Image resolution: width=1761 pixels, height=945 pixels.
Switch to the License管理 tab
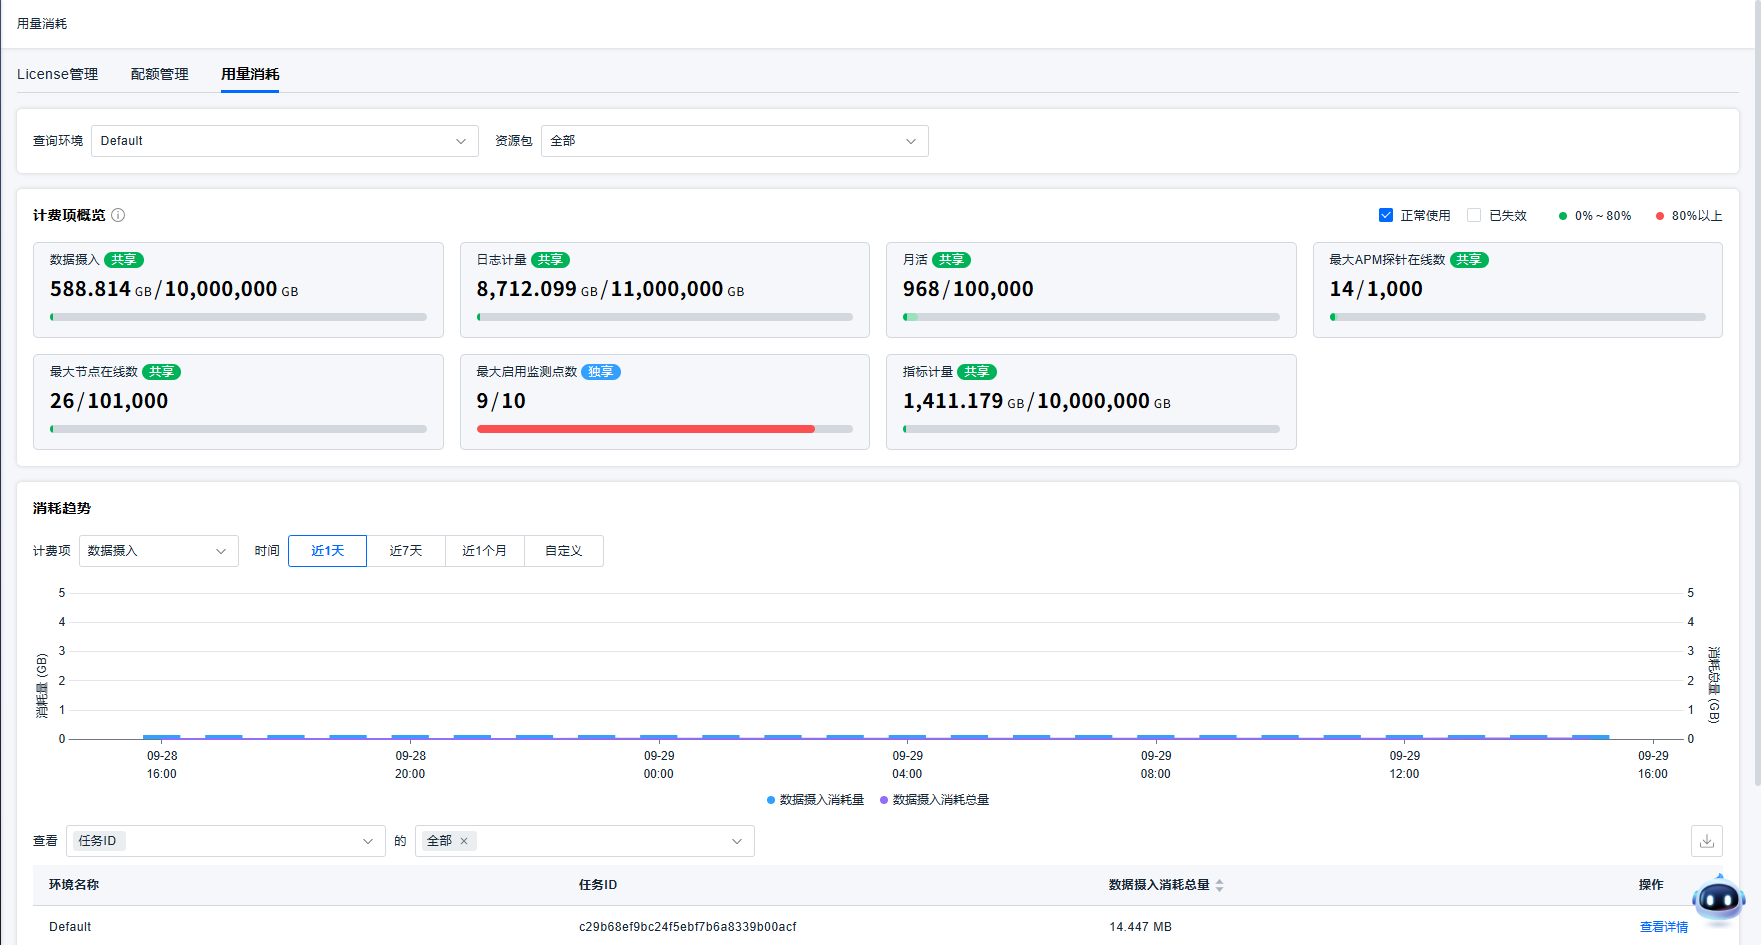(57, 74)
